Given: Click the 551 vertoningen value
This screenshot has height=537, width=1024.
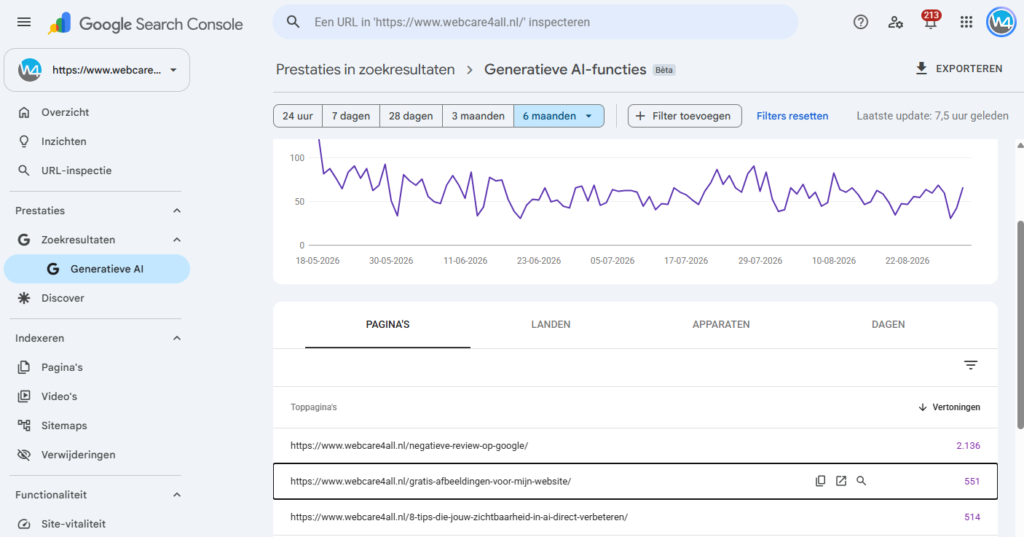Looking at the screenshot, I should (x=972, y=481).
